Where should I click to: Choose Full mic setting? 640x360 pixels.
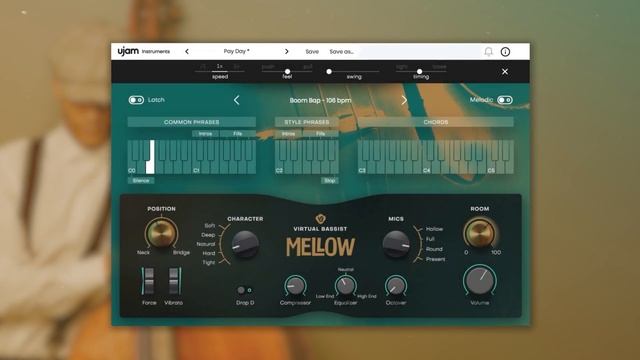[x=430, y=239]
